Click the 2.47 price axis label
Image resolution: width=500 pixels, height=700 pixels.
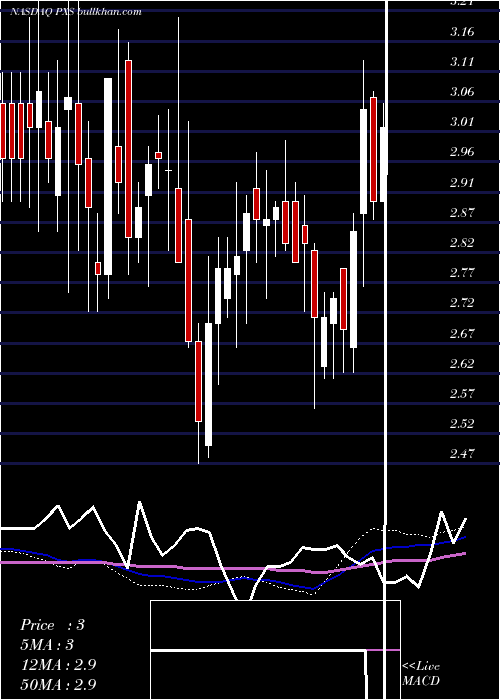[x=462, y=454]
